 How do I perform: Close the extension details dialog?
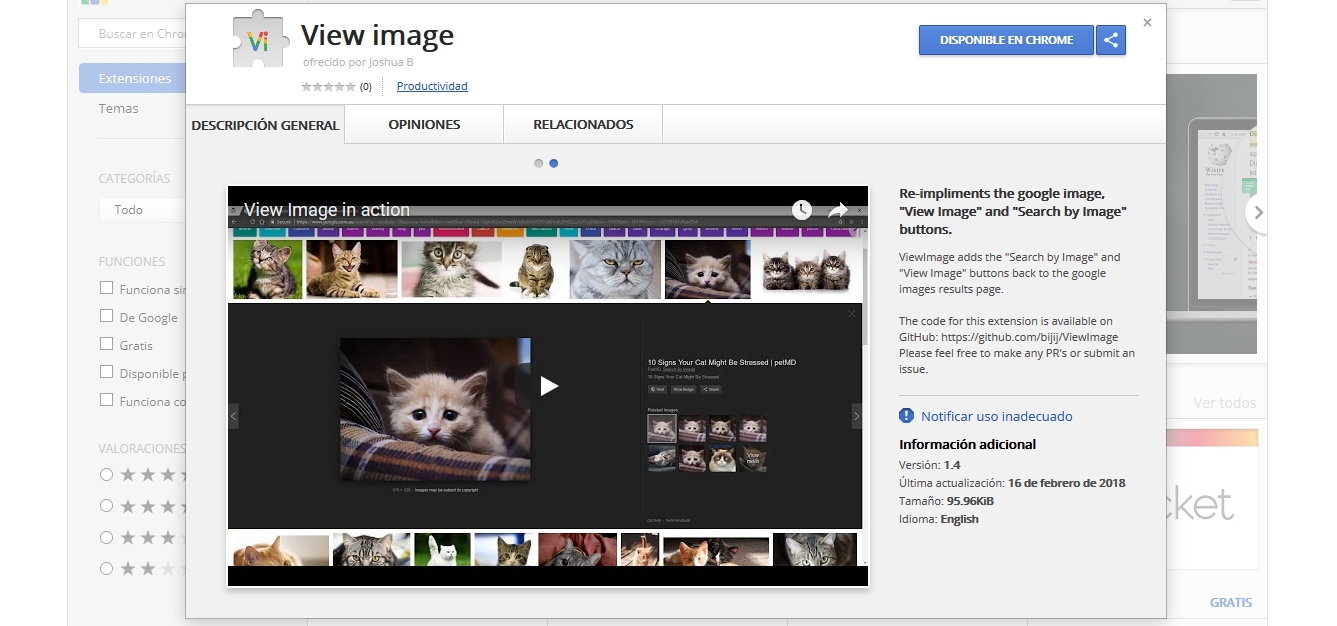click(x=1147, y=22)
